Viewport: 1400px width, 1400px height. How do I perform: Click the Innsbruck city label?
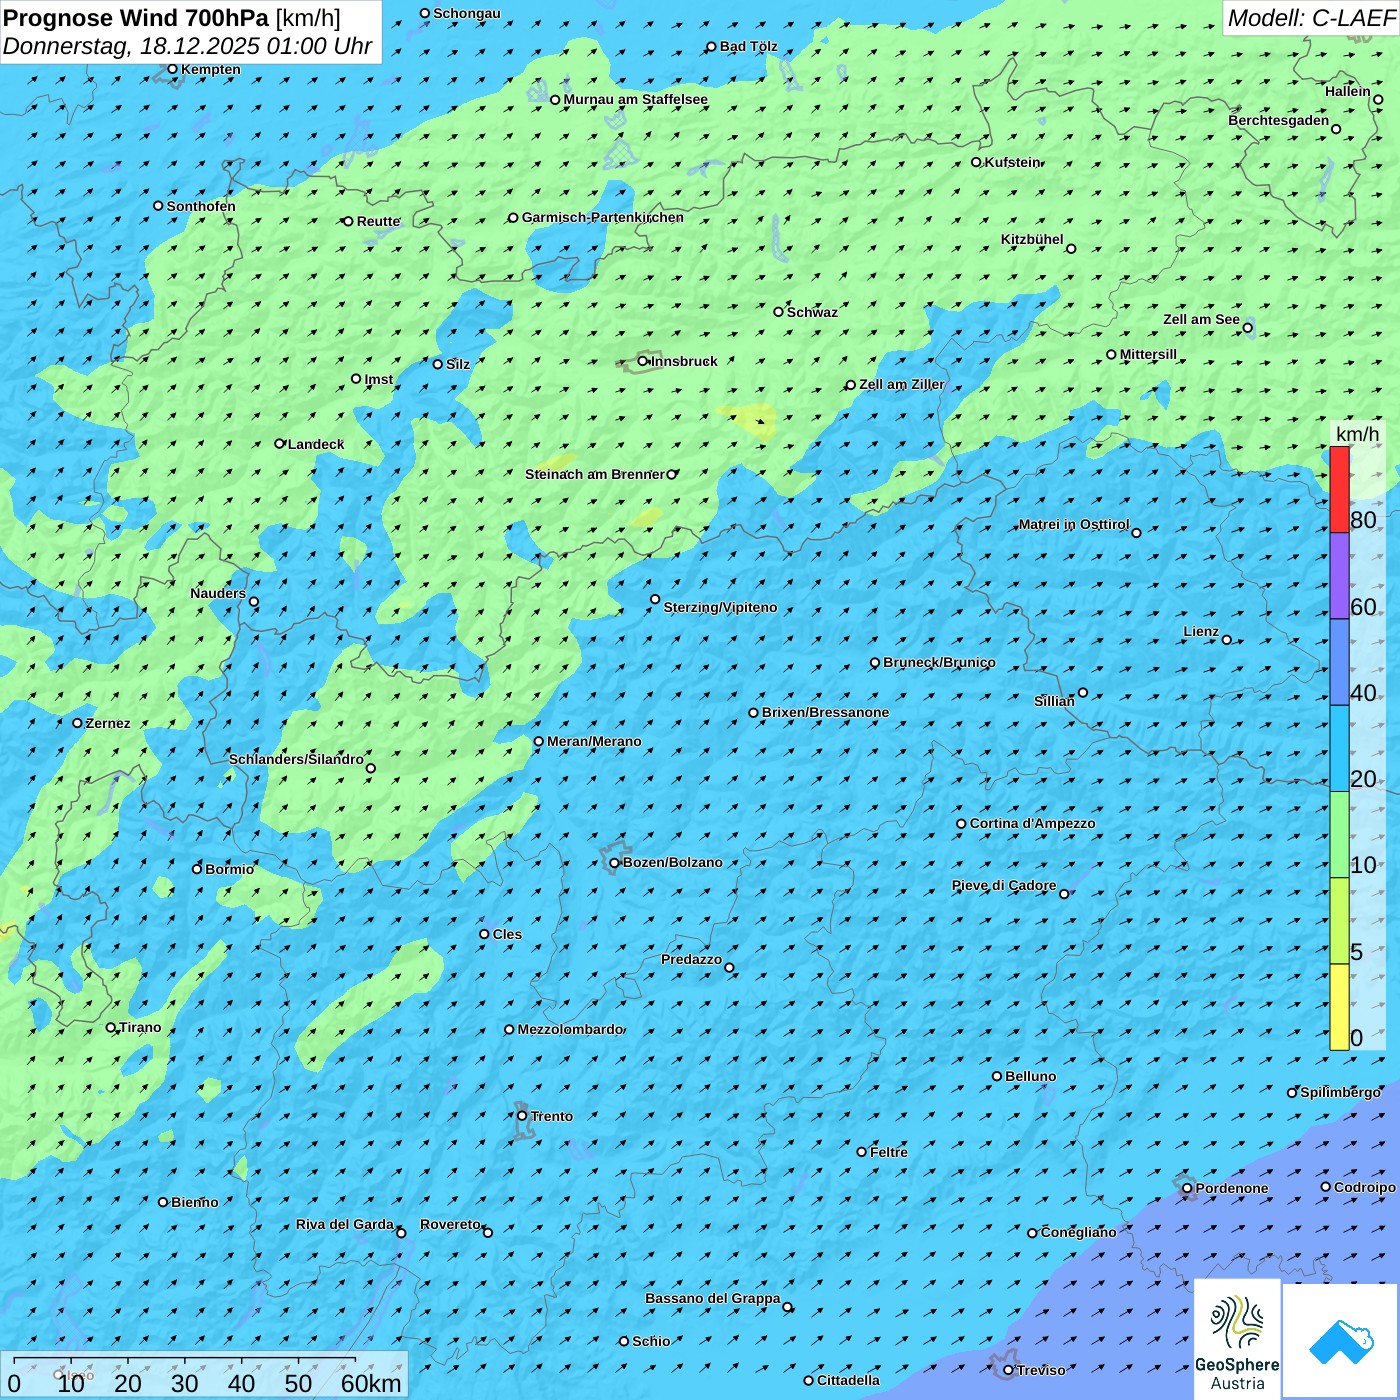pyautogui.click(x=684, y=361)
